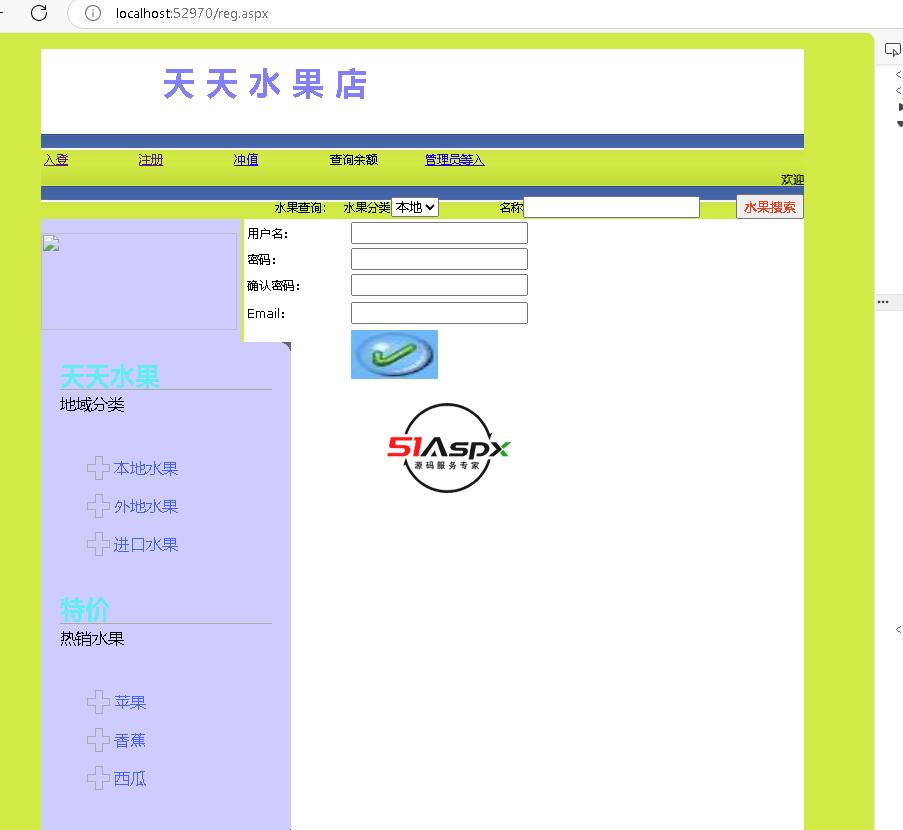Open the 西瓜 hot-sale link
This screenshot has width=903, height=830.
point(130,779)
